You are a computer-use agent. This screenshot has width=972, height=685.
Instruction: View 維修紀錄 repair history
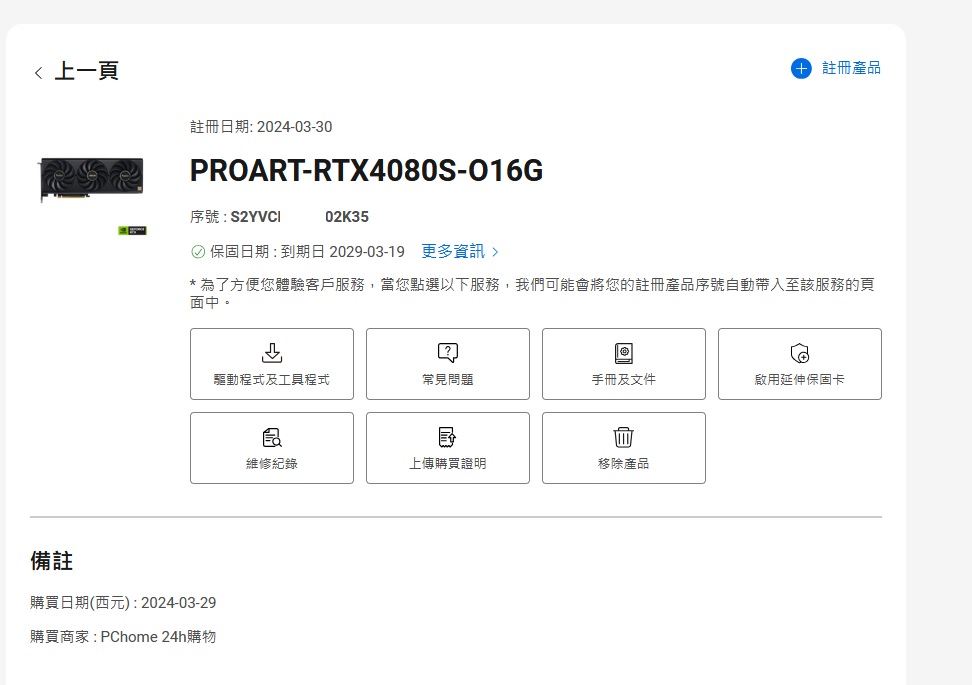click(x=272, y=448)
